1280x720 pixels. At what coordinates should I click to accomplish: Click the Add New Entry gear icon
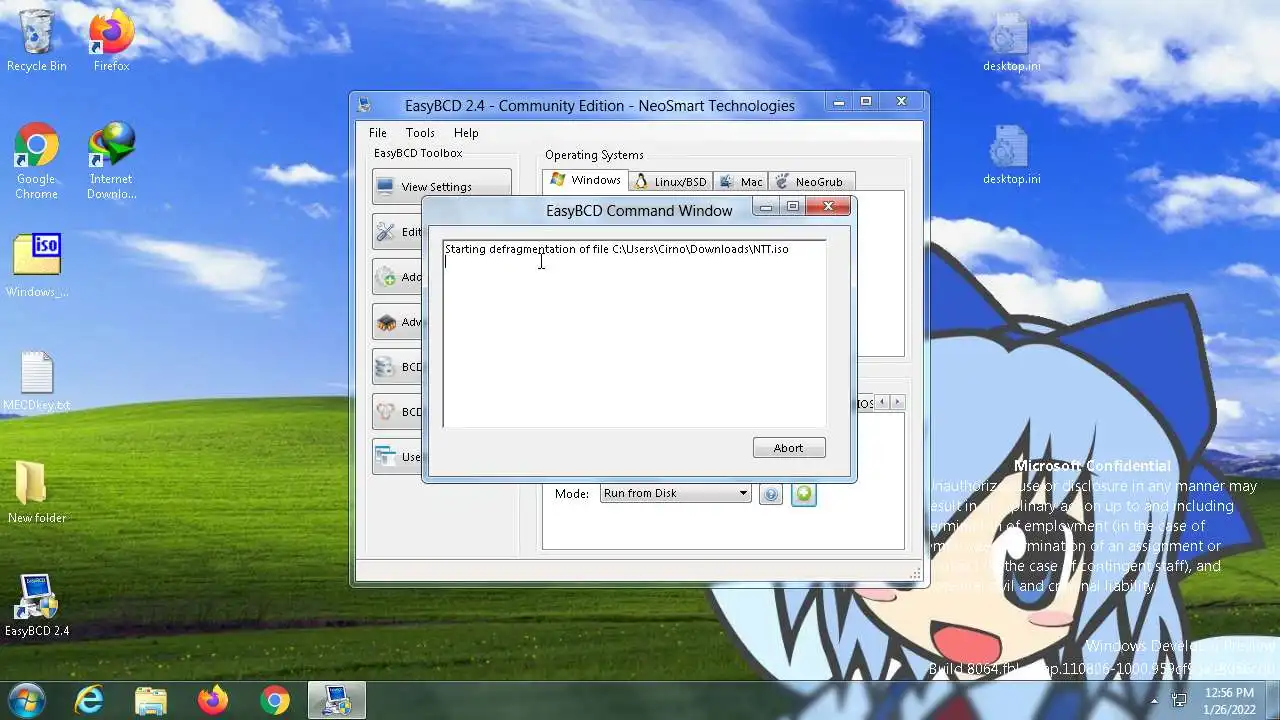[x=386, y=277]
